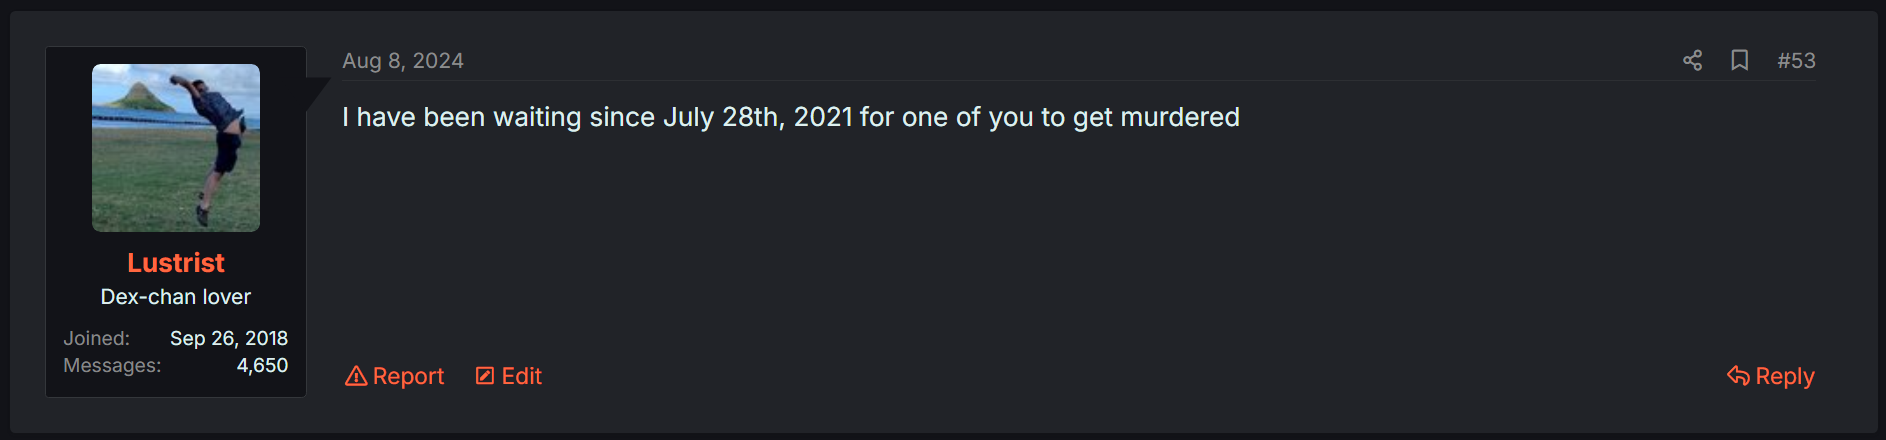The image size is (1886, 440).
Task: Bookmark this post with the bookmark icon
Action: pos(1740,61)
